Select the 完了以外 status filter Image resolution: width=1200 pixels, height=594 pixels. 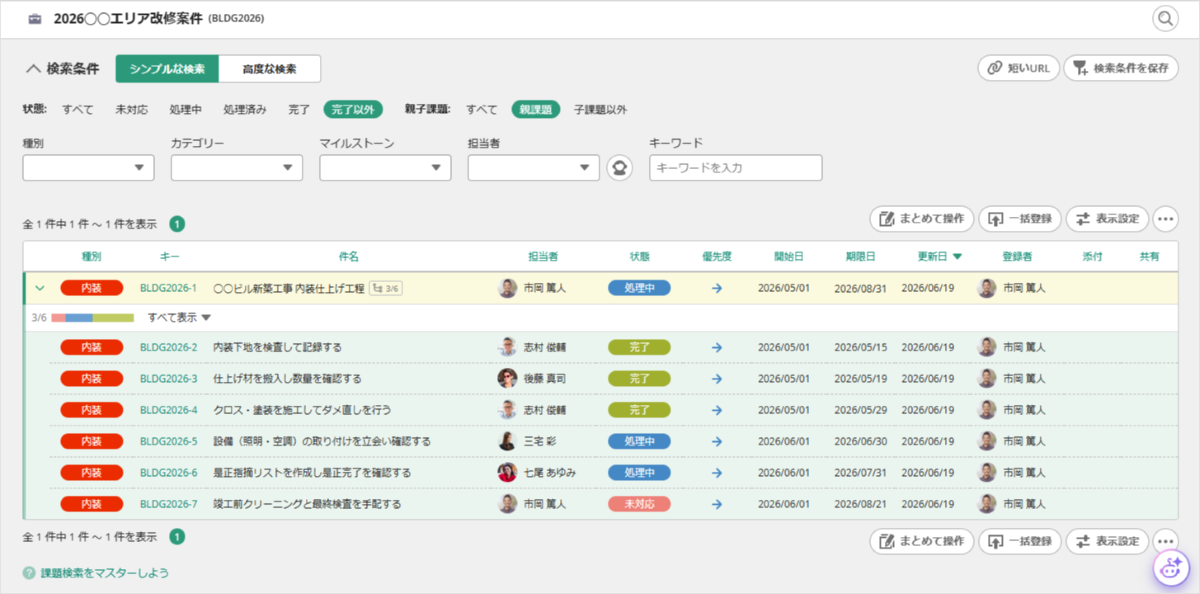352,110
